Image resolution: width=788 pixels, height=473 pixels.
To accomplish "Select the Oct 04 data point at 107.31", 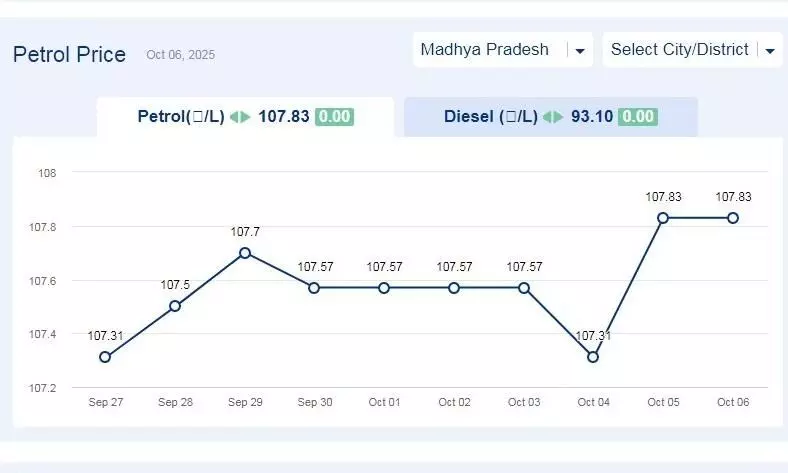I will 593,357.
